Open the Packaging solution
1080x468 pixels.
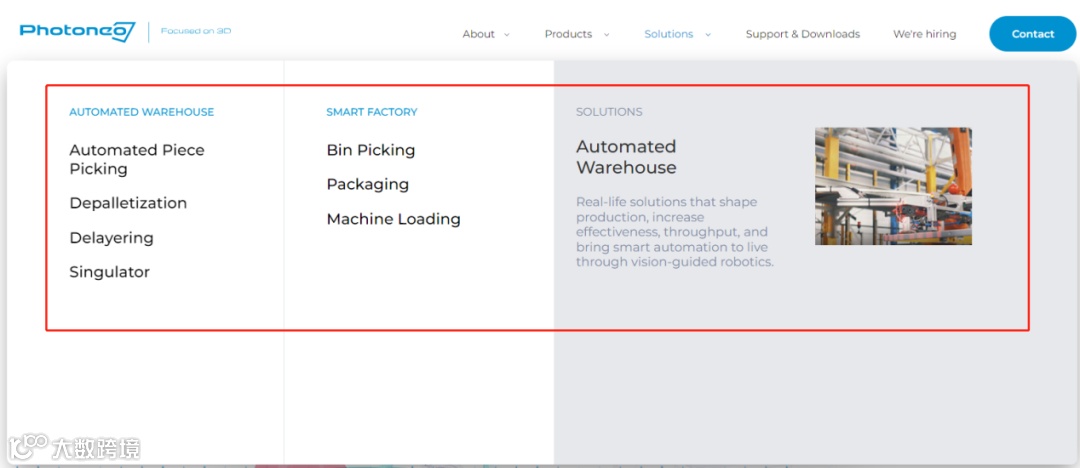click(368, 184)
